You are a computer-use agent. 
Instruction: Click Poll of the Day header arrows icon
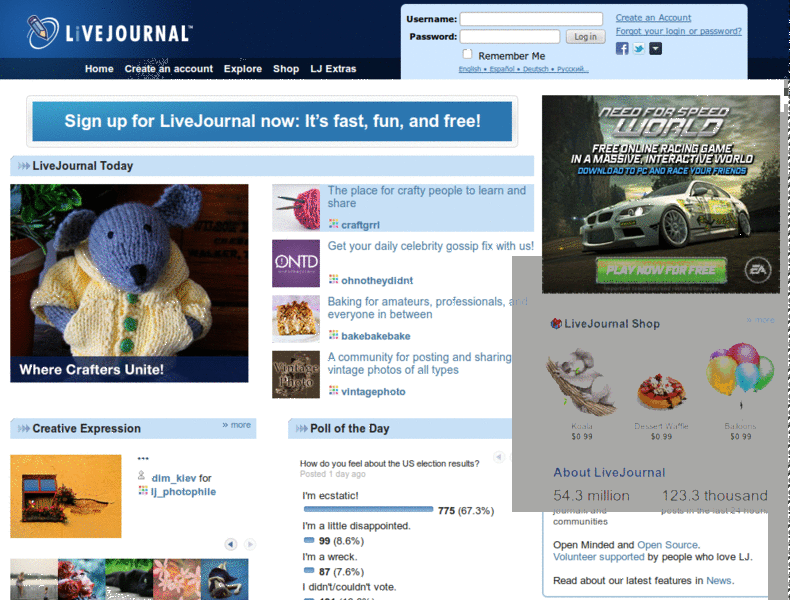(302, 429)
